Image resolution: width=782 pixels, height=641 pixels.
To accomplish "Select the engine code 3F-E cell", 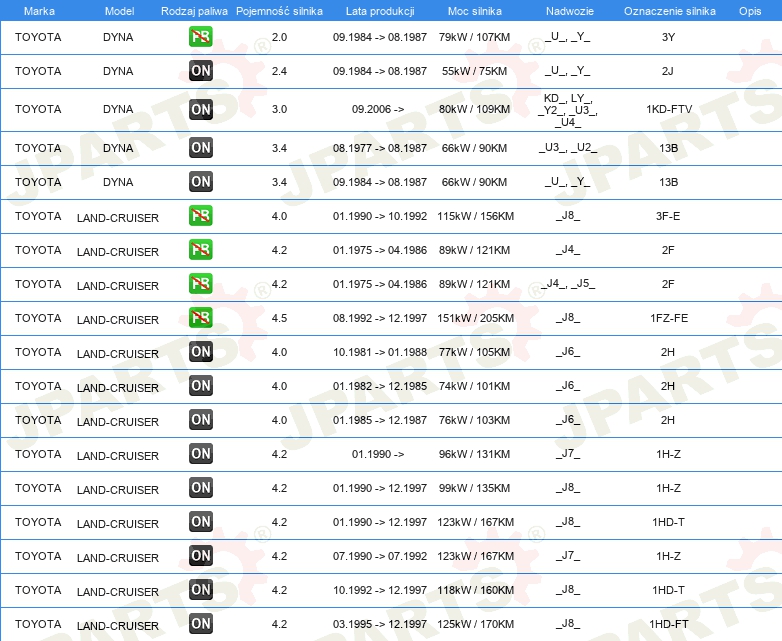I will point(668,216).
